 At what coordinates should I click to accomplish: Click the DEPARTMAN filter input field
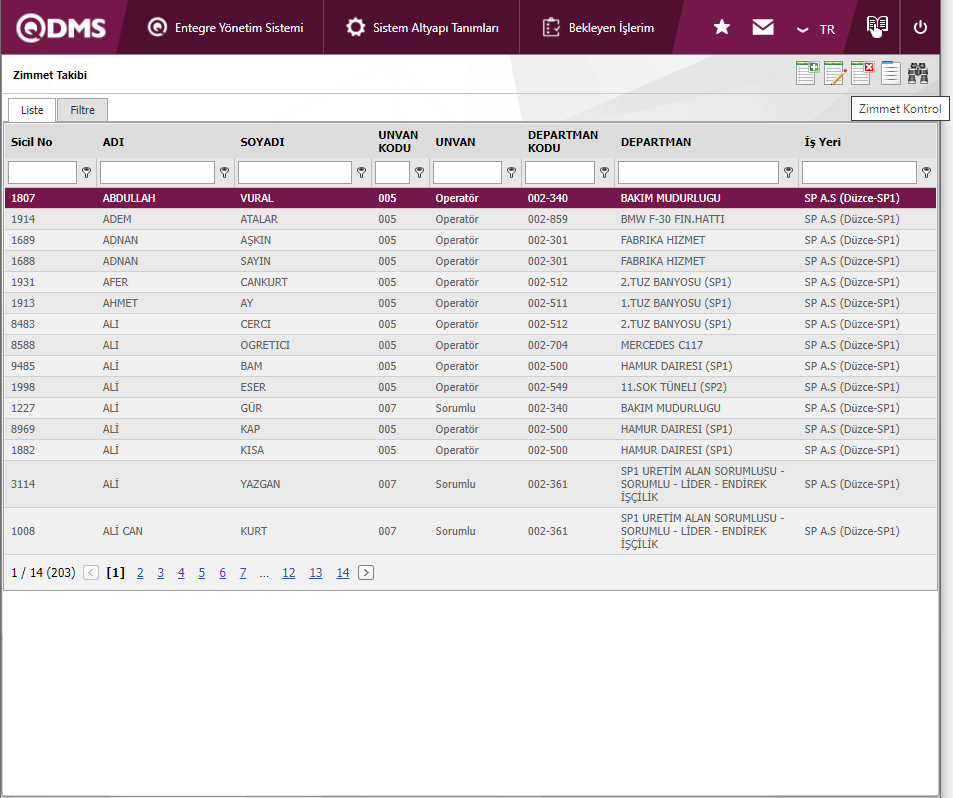[698, 173]
